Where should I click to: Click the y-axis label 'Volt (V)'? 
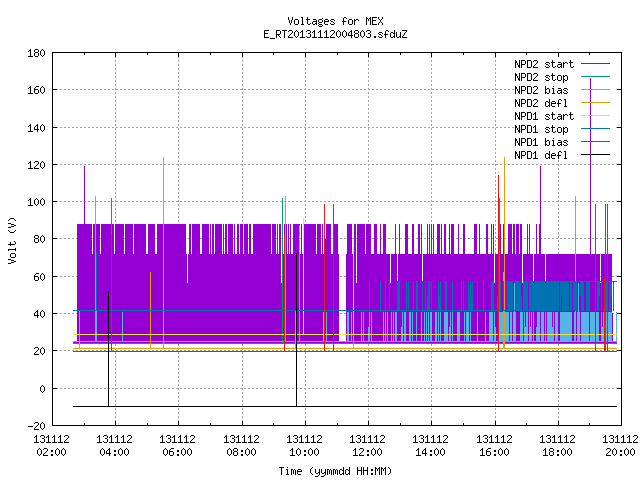12,240
